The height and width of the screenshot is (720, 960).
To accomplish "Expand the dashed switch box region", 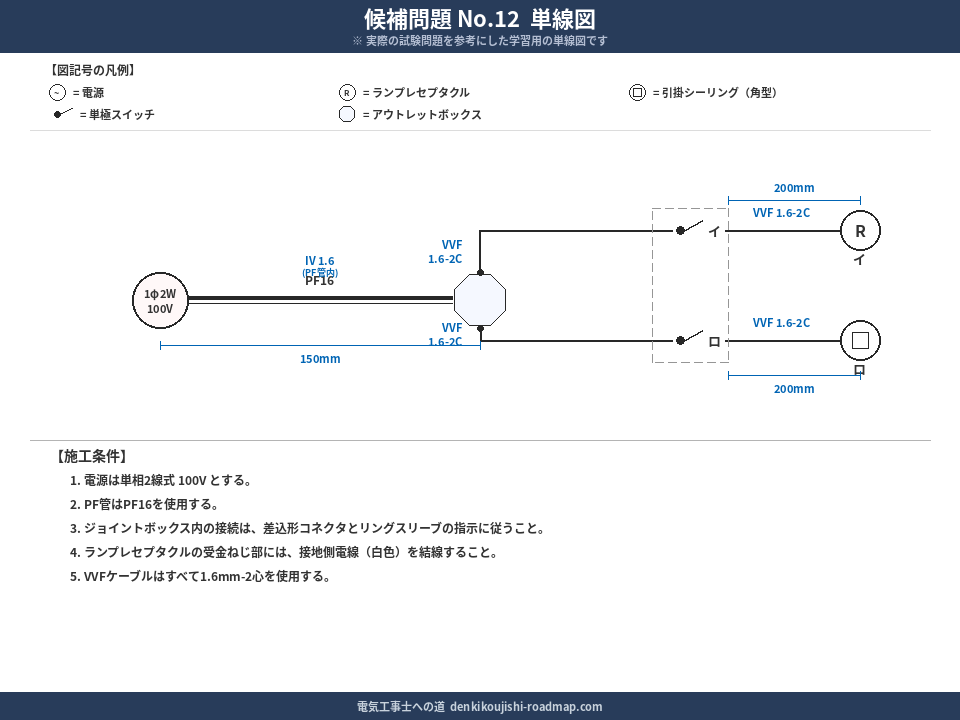I will 690,285.
